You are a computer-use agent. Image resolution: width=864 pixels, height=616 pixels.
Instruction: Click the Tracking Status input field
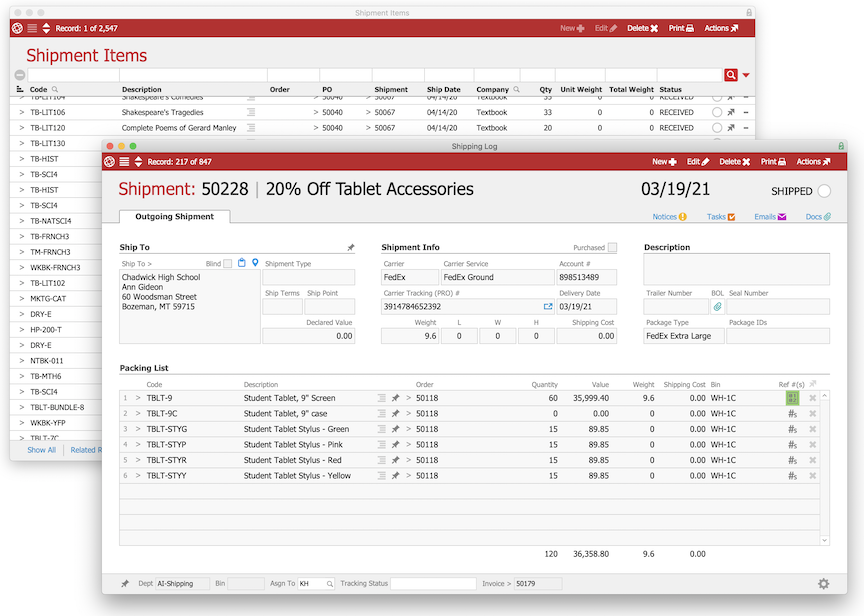[432, 584]
